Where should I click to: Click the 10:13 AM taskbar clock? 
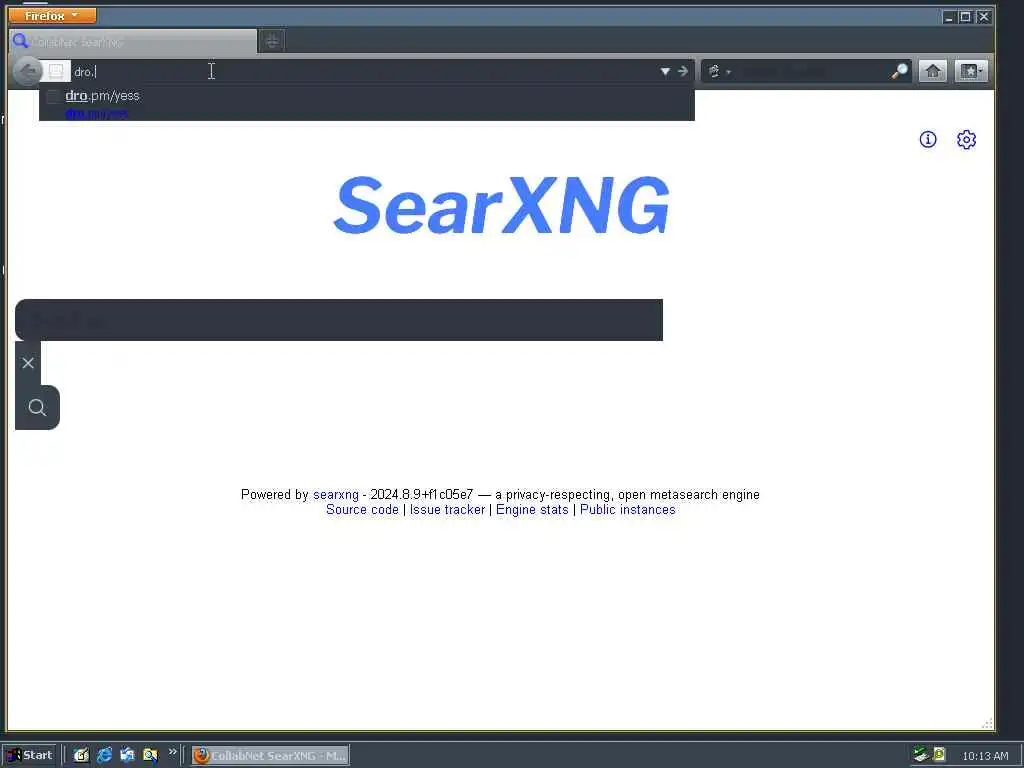(985, 756)
